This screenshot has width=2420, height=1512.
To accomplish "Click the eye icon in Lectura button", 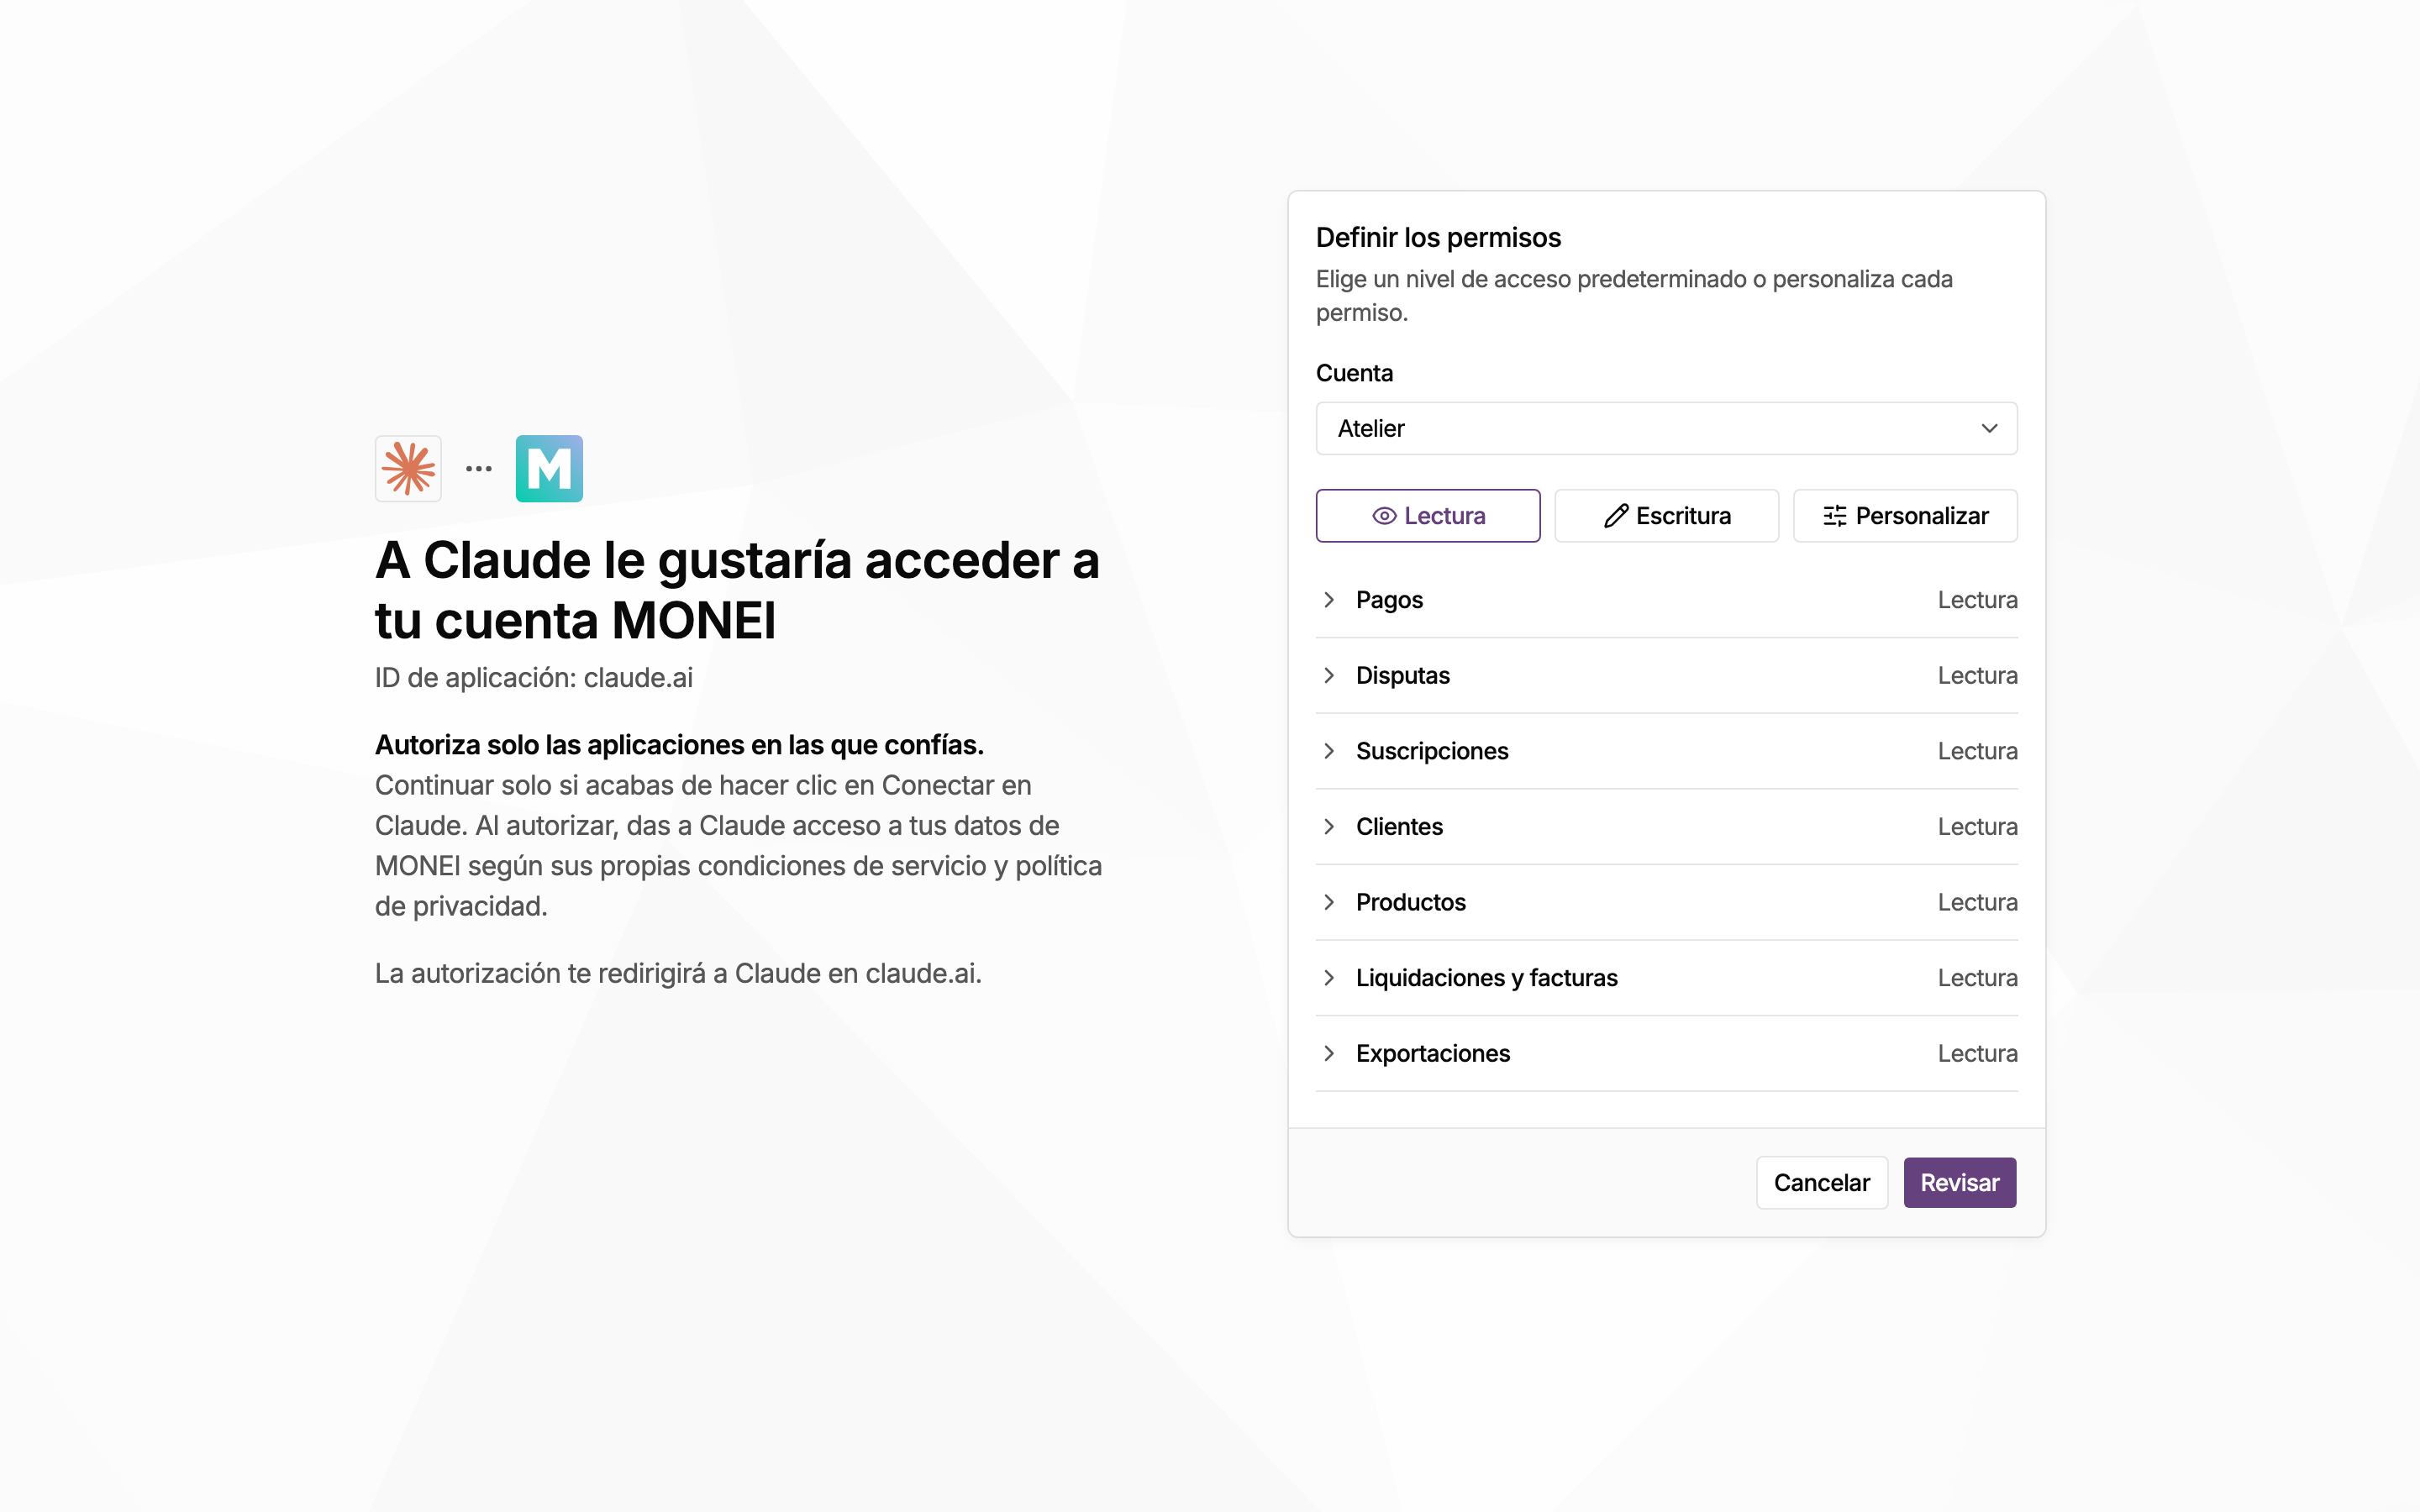I will tap(1384, 516).
